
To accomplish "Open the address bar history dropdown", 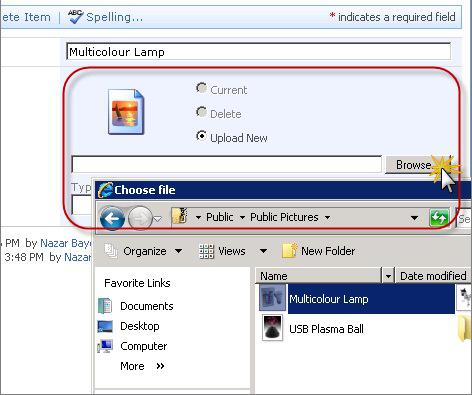I will [414, 218].
